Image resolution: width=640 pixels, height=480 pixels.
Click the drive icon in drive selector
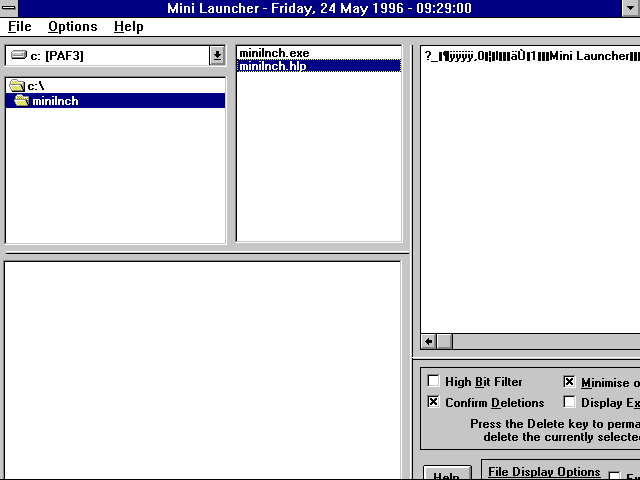point(18,55)
